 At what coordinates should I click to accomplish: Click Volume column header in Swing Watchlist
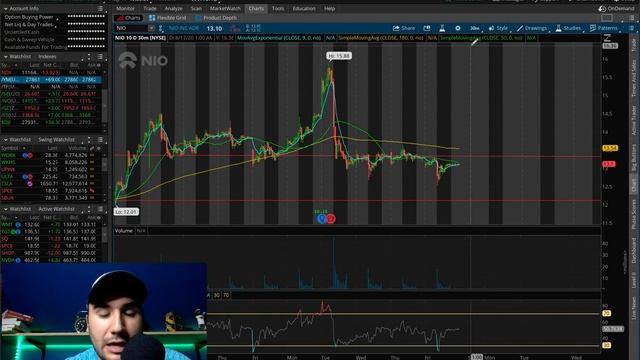[77, 148]
